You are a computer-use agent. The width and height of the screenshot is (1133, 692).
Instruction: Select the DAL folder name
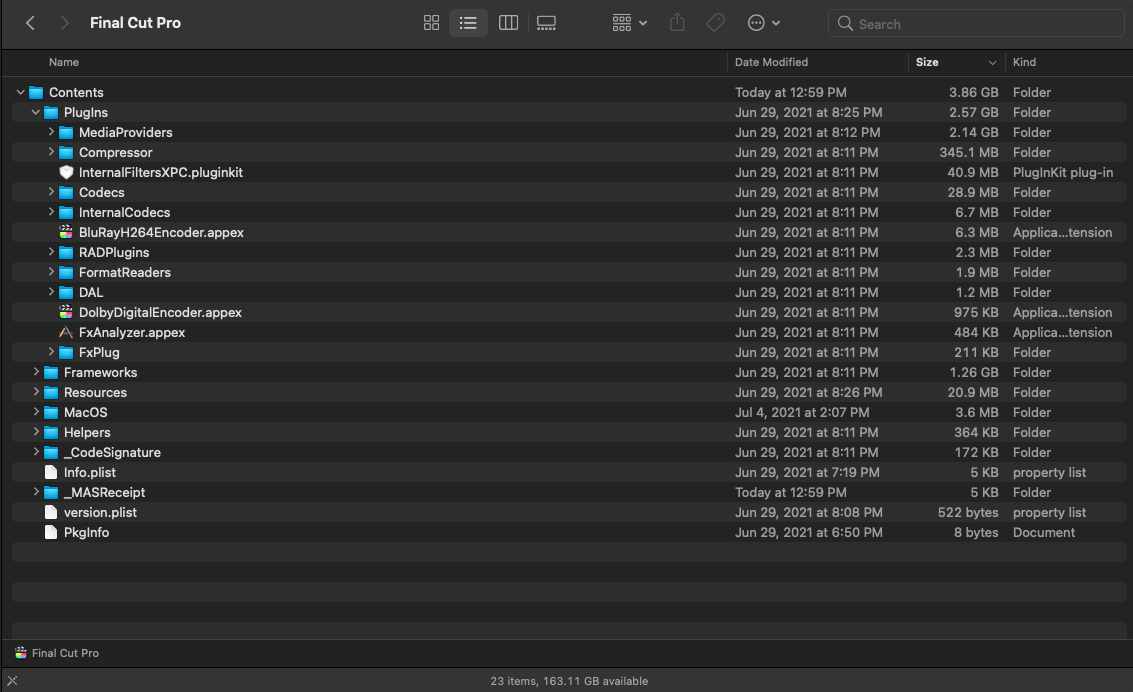coord(91,292)
